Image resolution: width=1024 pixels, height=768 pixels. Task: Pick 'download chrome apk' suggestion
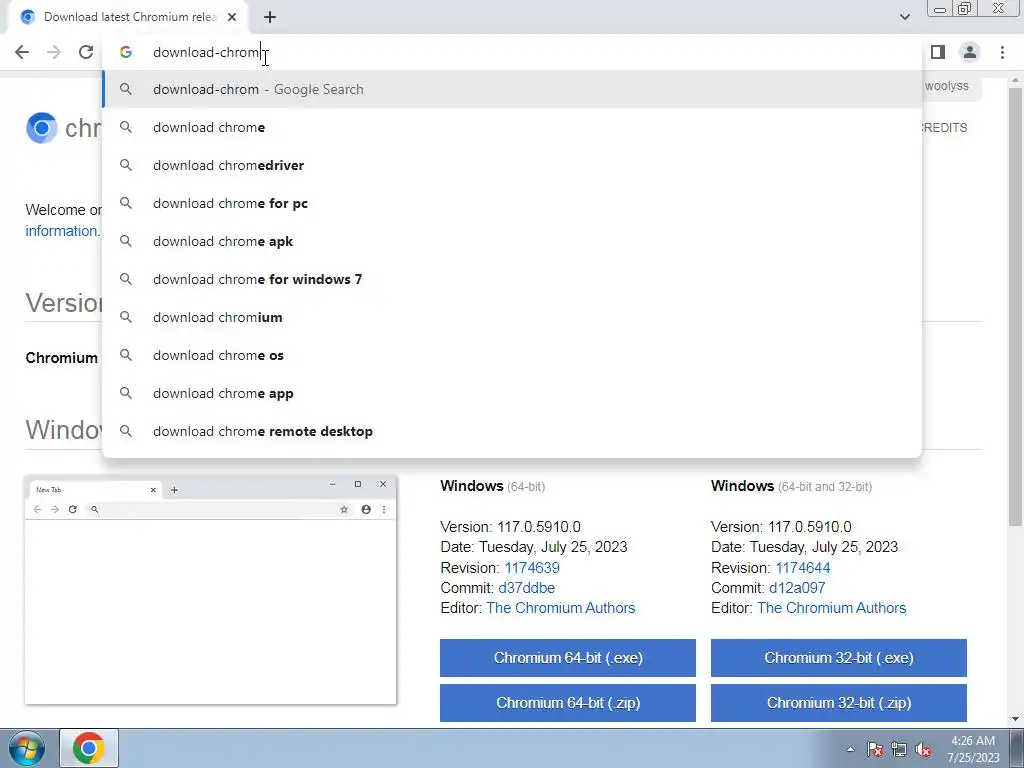point(512,241)
